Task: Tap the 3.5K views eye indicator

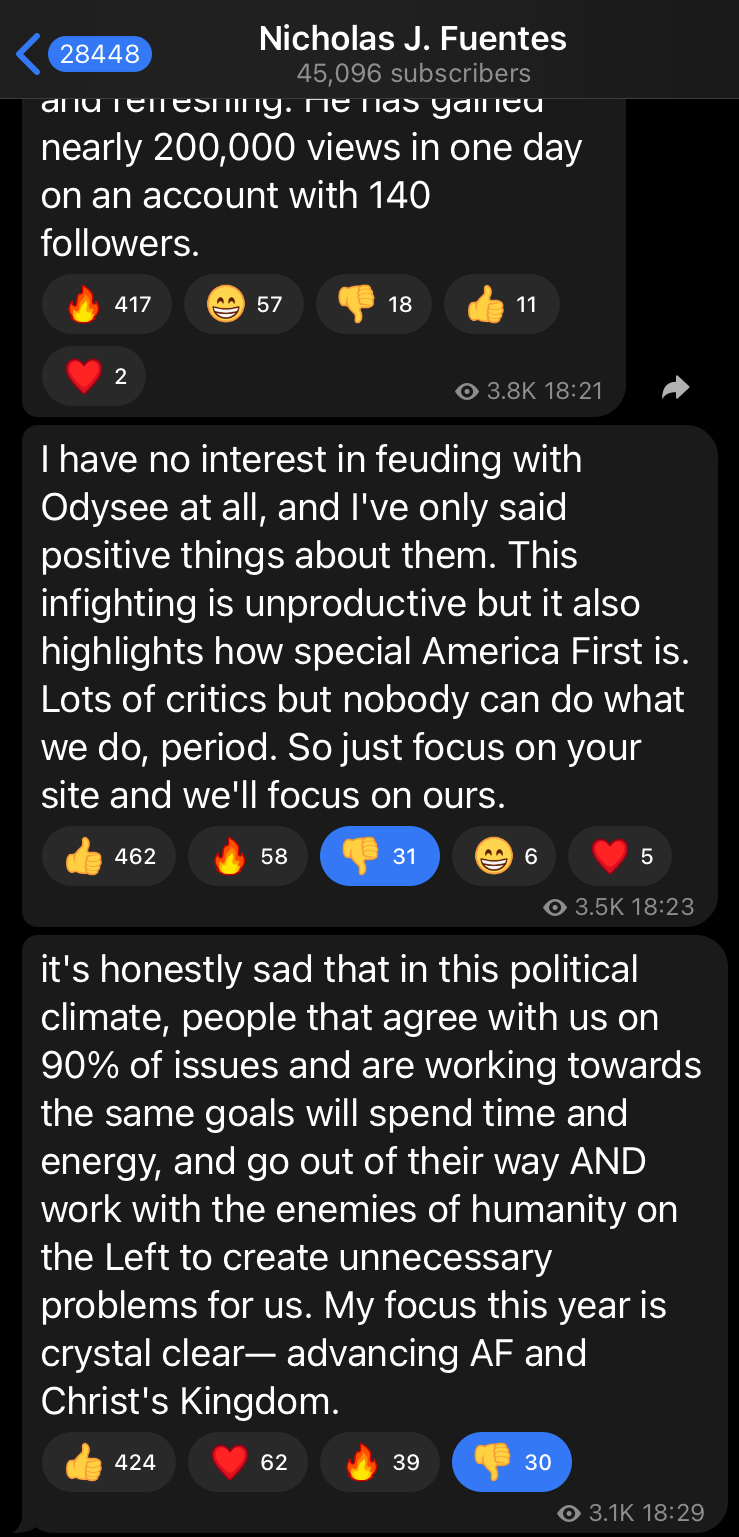Action: pyautogui.click(x=554, y=907)
